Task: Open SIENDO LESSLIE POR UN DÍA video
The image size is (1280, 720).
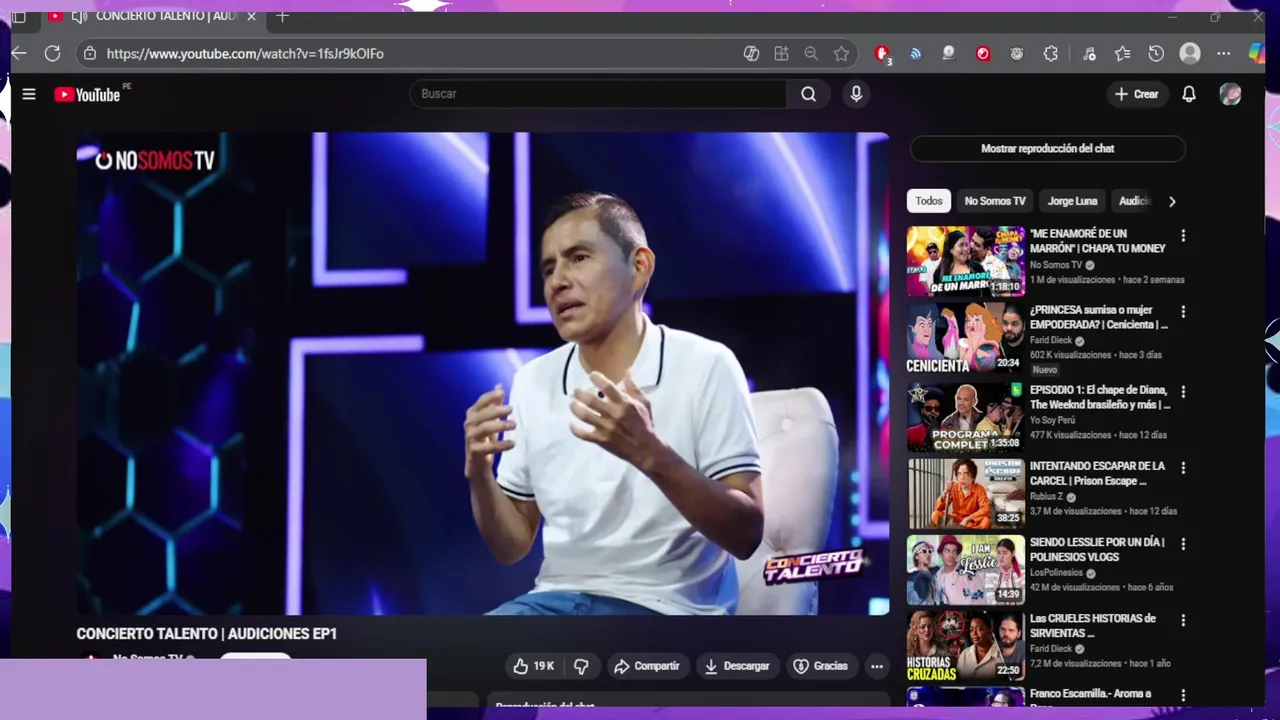Action: click(966, 570)
